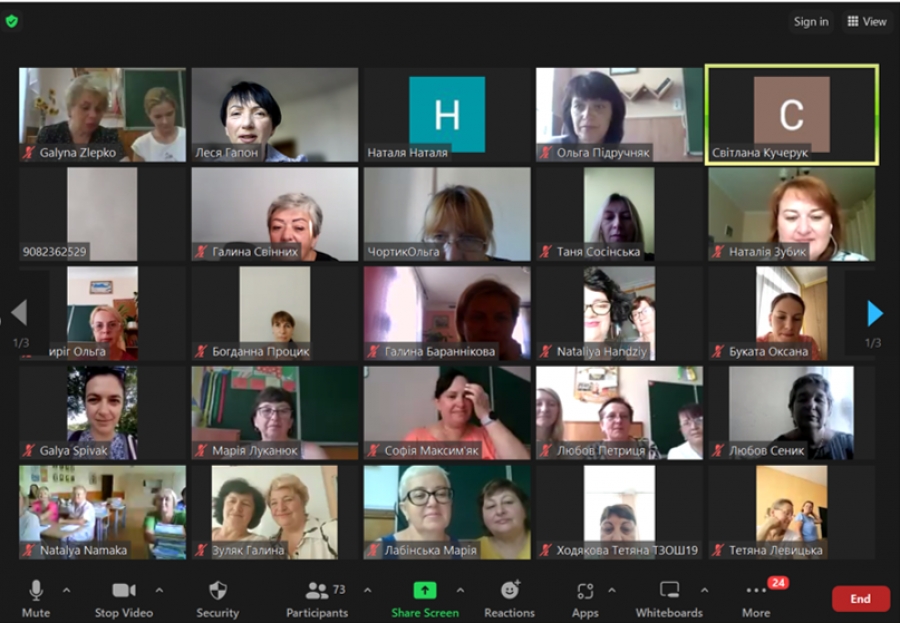Expand the arrow next to Participants
Screen dimensions: 900x623
coord(367,590)
